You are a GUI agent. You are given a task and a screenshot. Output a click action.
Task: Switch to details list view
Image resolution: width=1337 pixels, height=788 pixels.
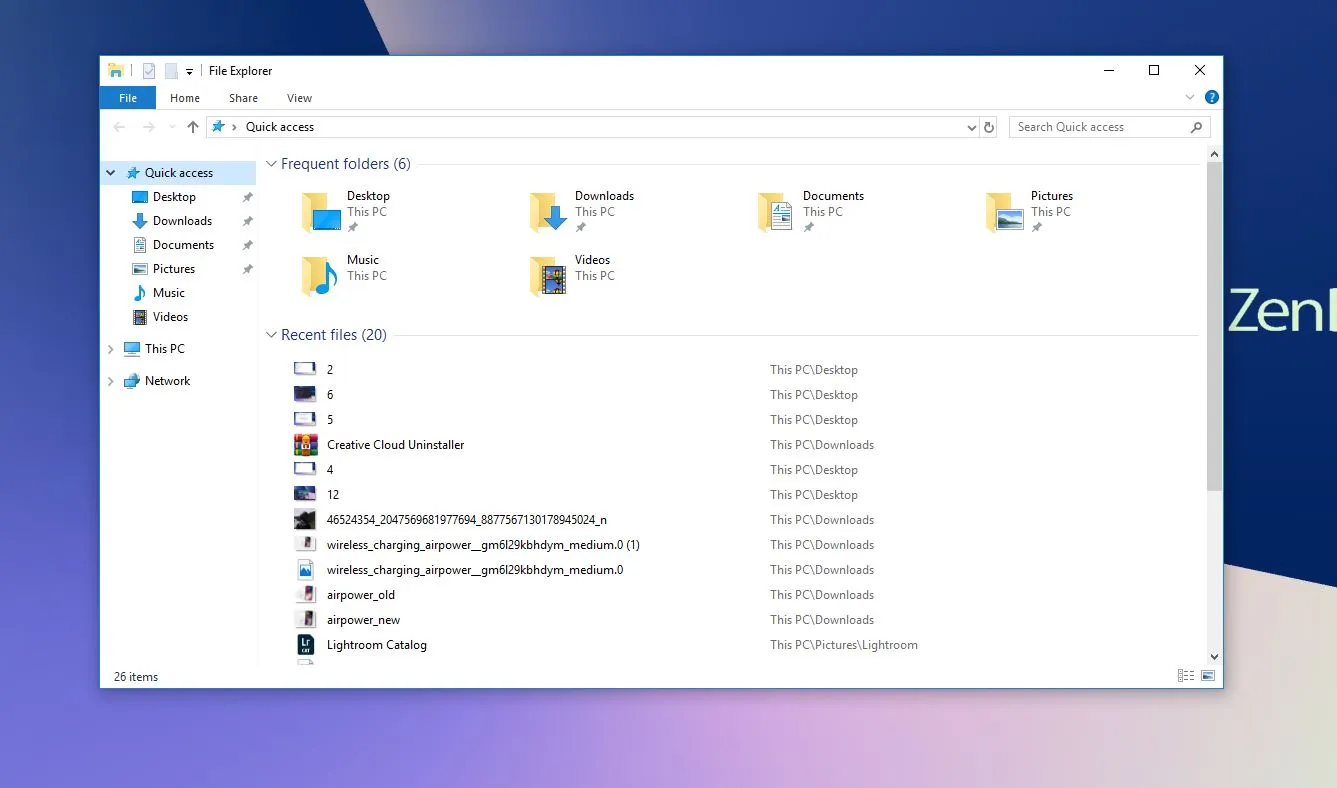(x=1186, y=676)
